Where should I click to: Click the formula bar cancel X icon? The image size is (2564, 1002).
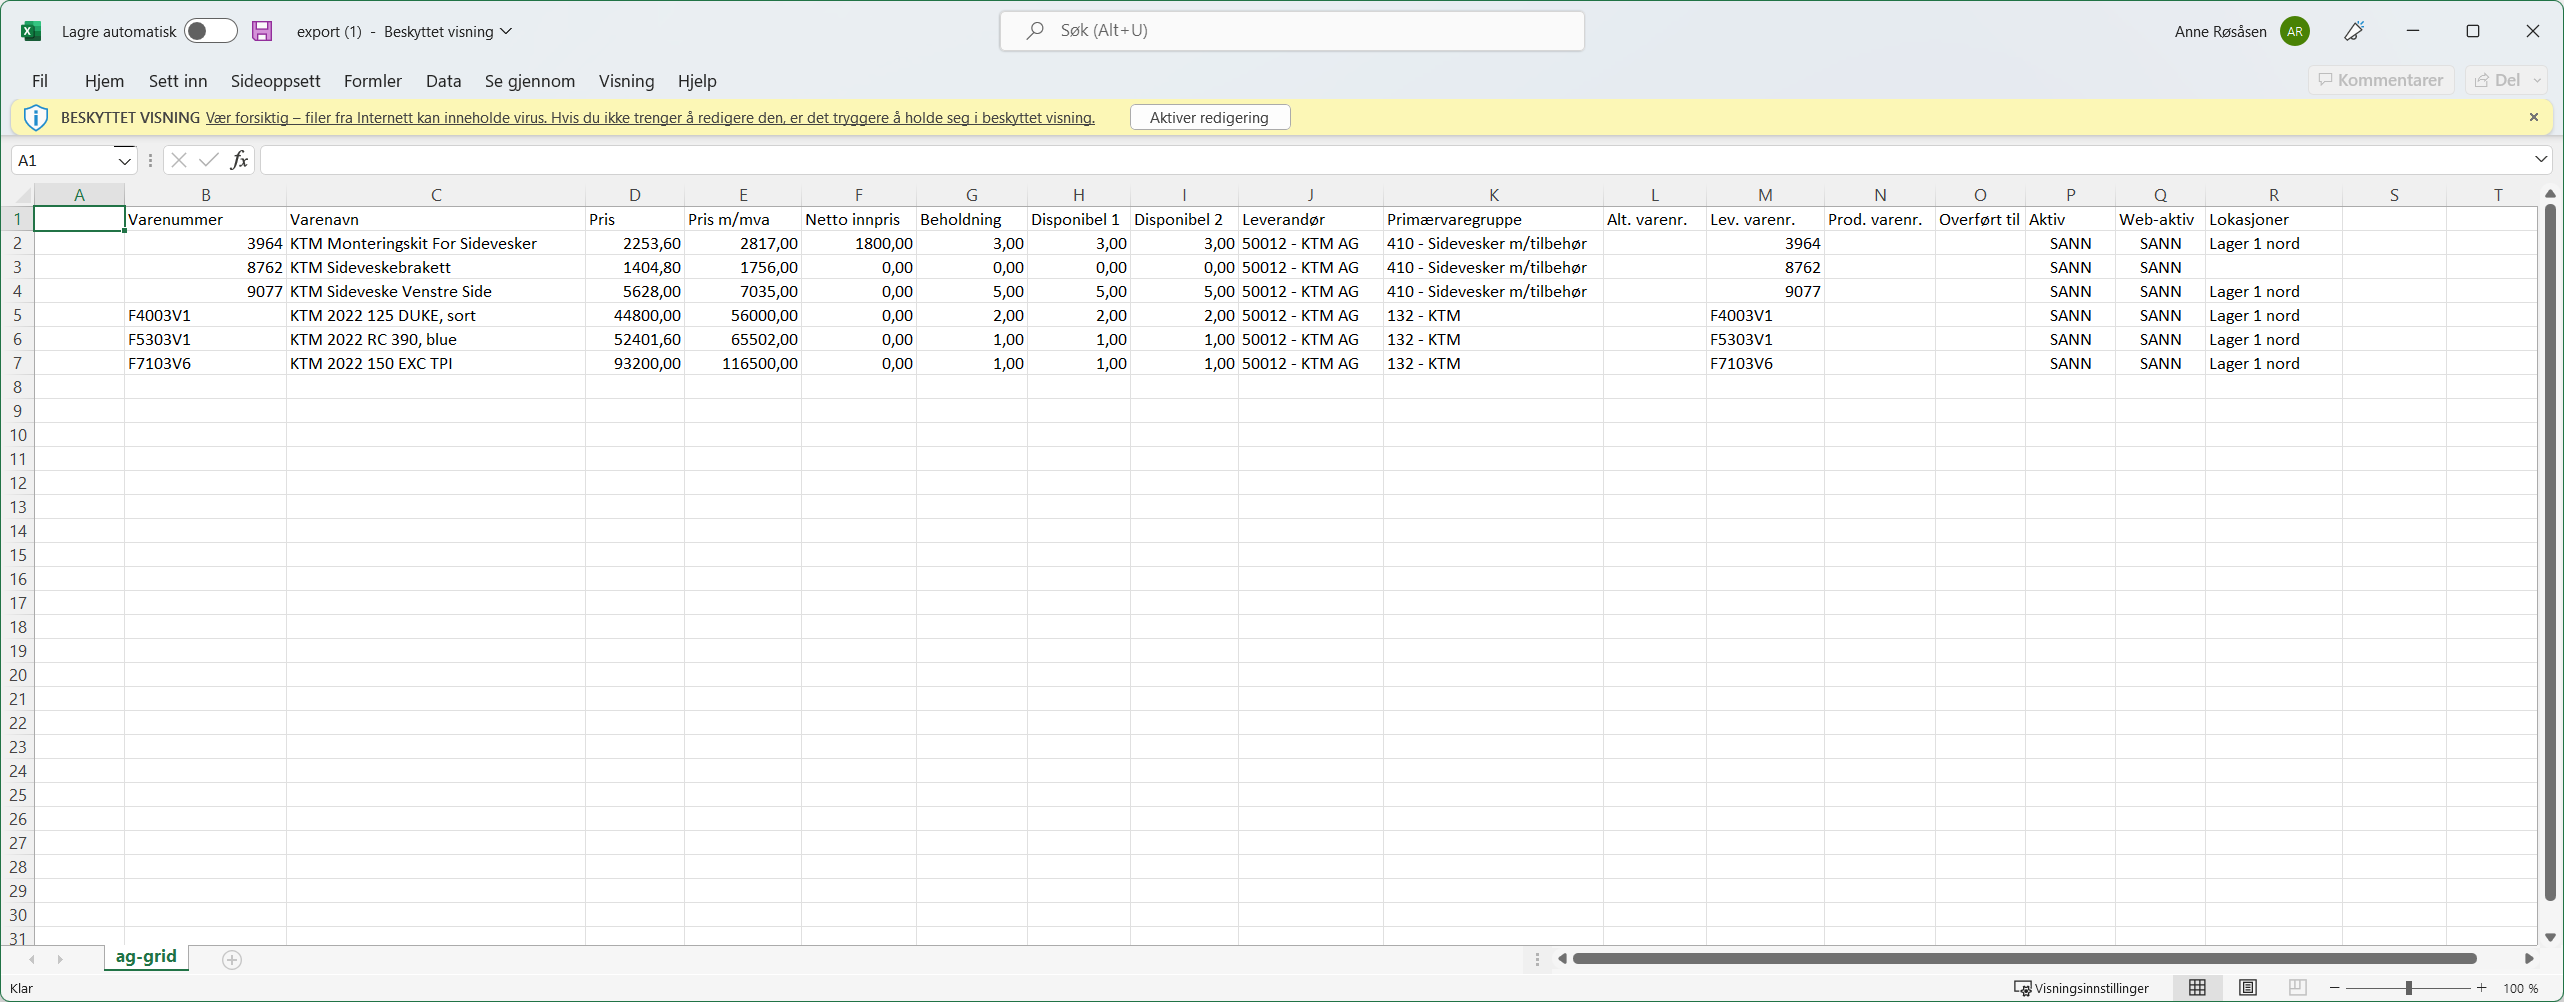[x=179, y=160]
